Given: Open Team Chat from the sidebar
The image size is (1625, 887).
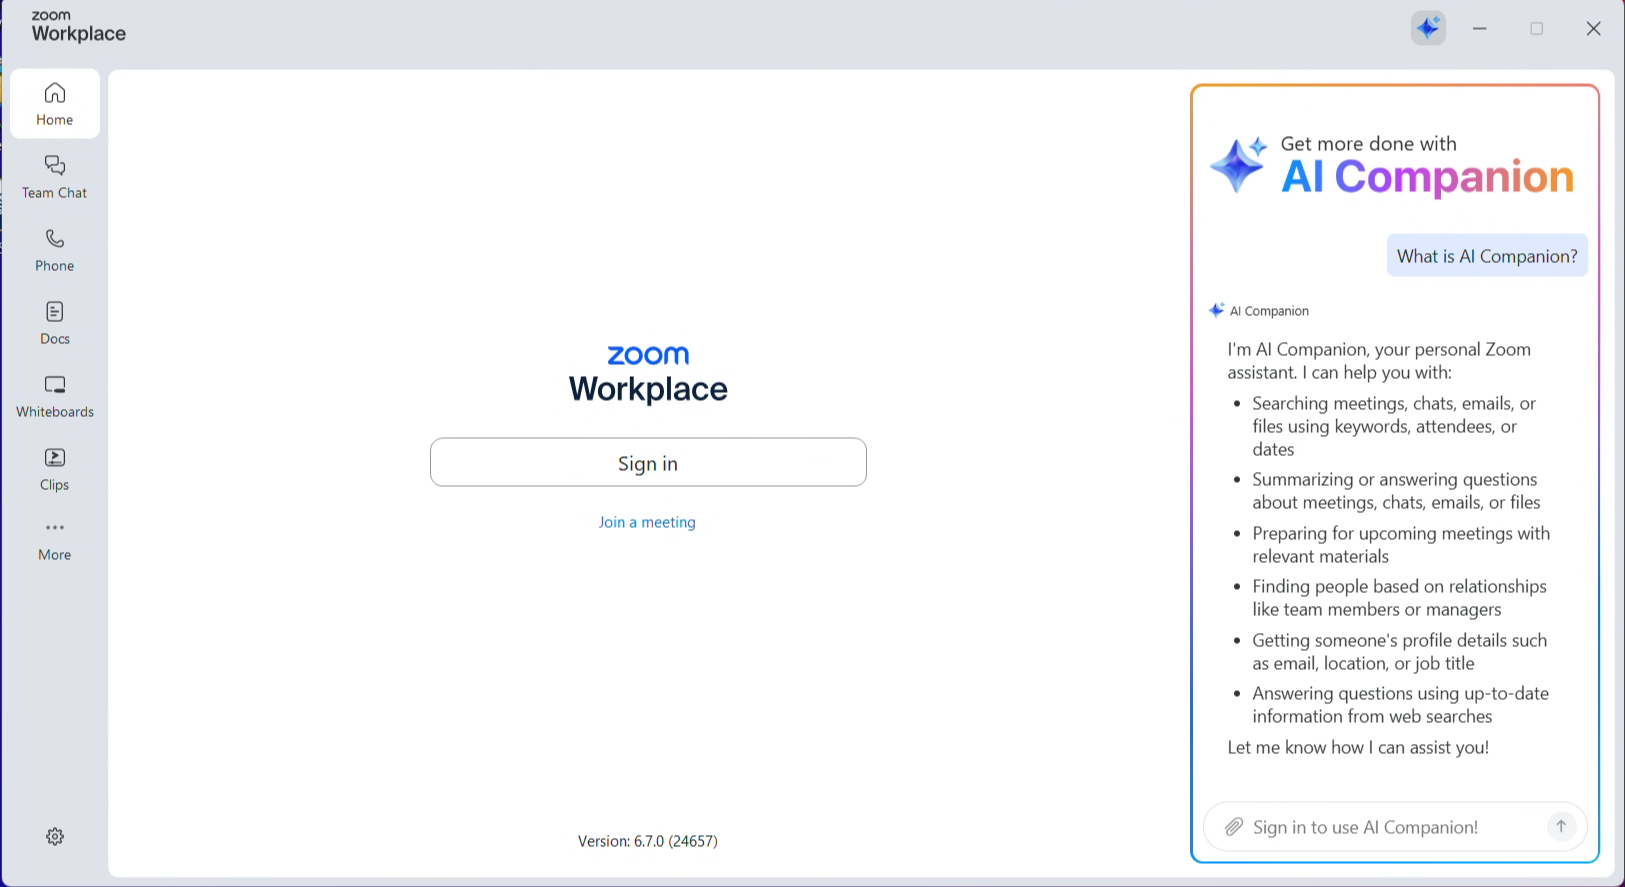Looking at the screenshot, I should pyautogui.click(x=55, y=177).
